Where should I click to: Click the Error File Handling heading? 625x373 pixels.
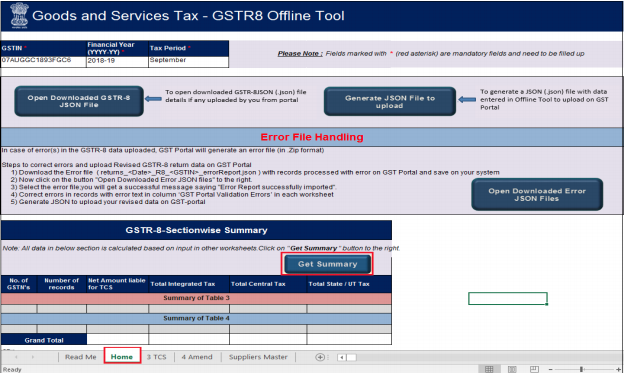pyautogui.click(x=312, y=137)
